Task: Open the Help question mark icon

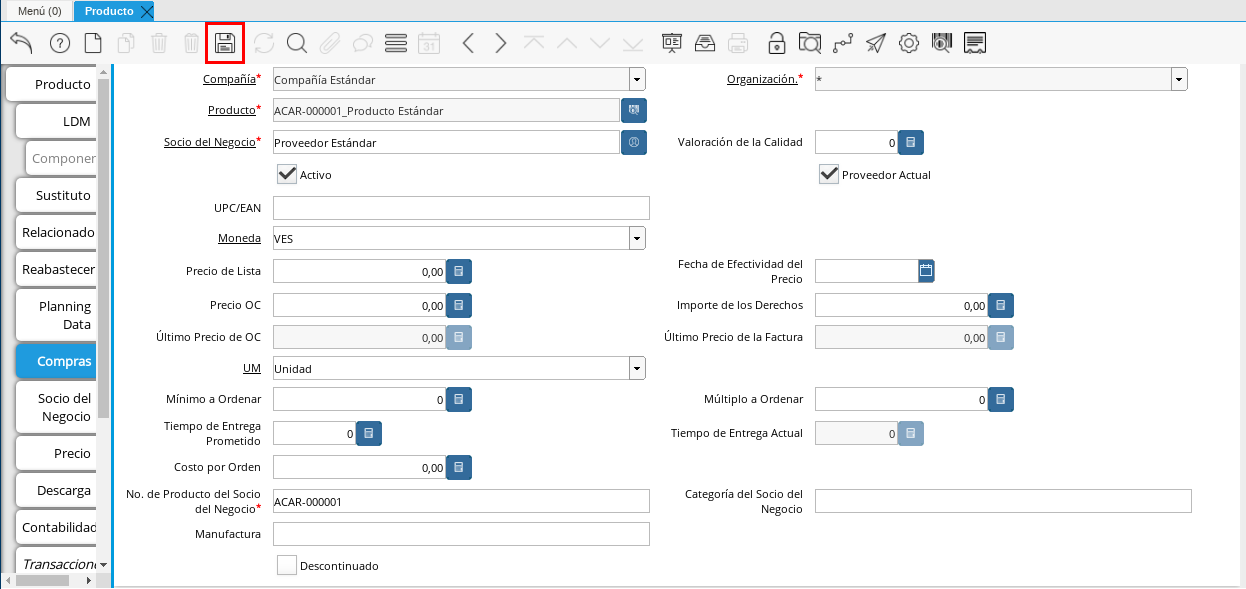Action: (x=59, y=43)
